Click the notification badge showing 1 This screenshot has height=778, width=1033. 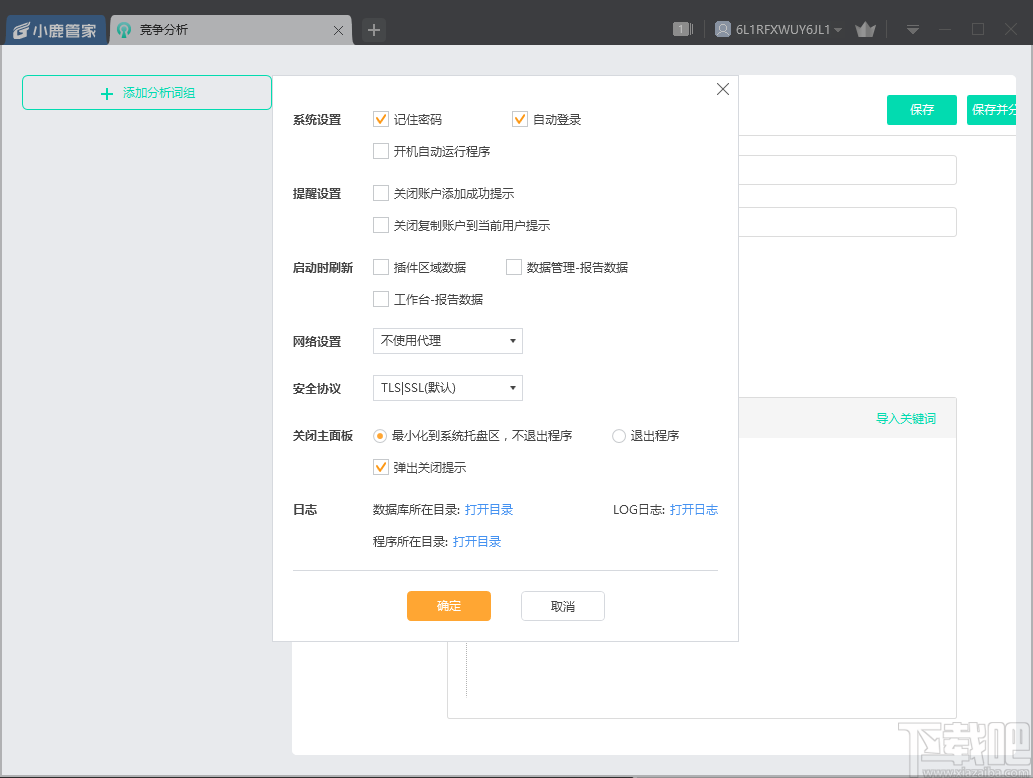683,29
